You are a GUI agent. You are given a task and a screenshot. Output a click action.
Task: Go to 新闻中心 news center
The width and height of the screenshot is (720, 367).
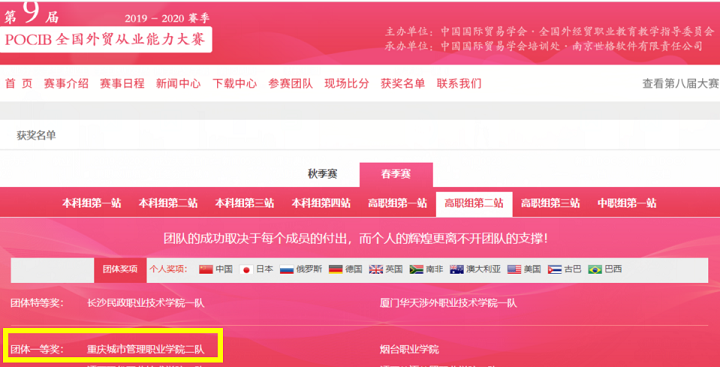pos(178,84)
